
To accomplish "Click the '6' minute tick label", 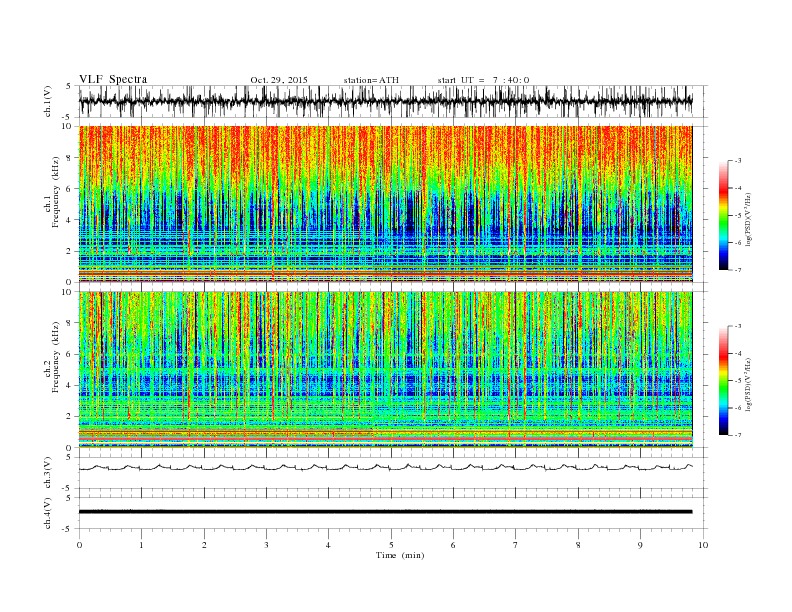I will pos(453,545).
